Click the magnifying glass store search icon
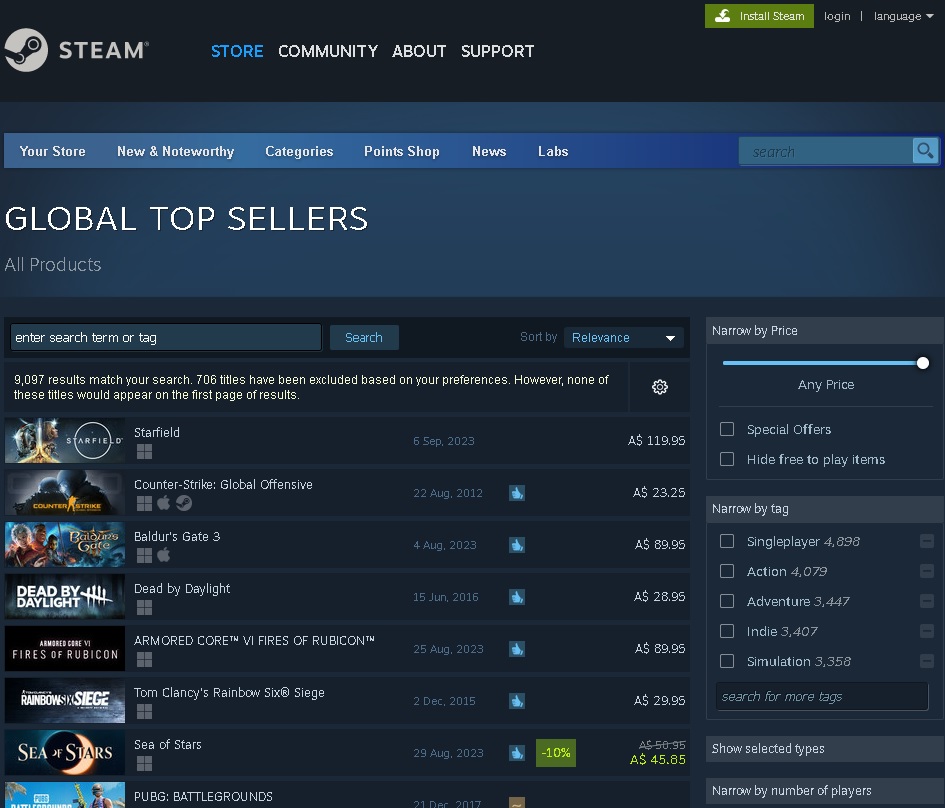 coord(925,151)
